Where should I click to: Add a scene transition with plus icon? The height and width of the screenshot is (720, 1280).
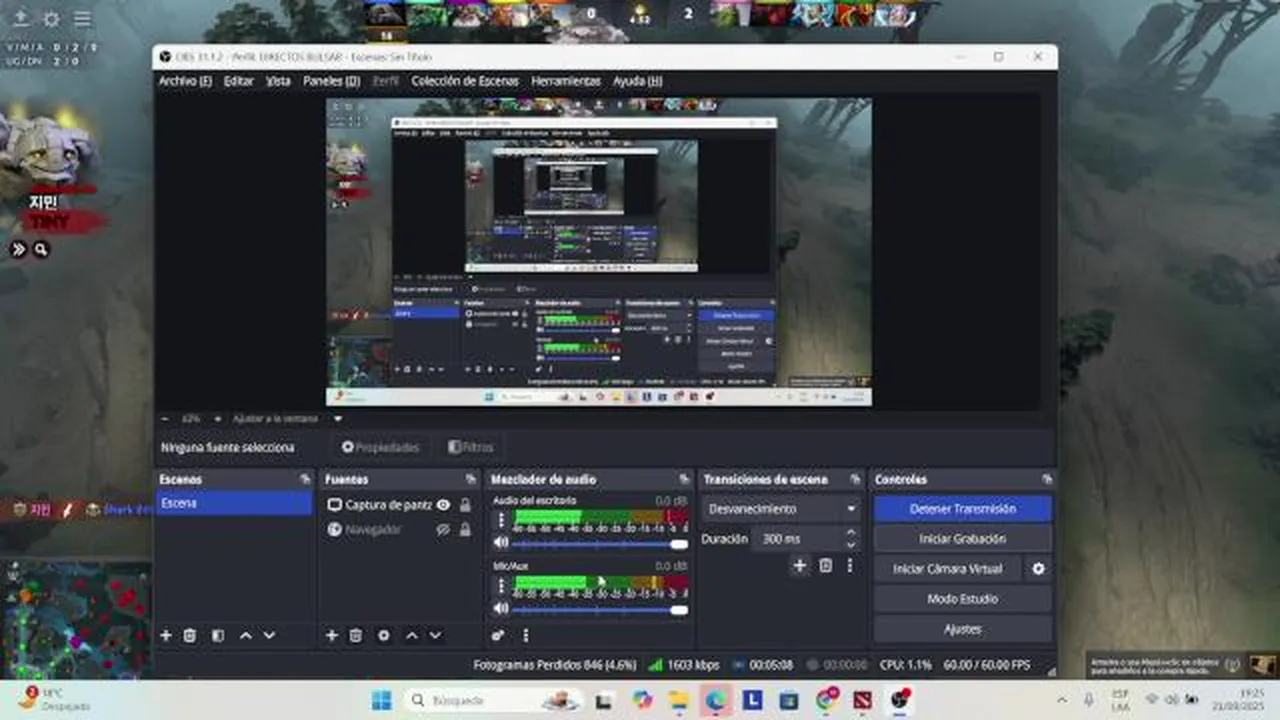[799, 566]
